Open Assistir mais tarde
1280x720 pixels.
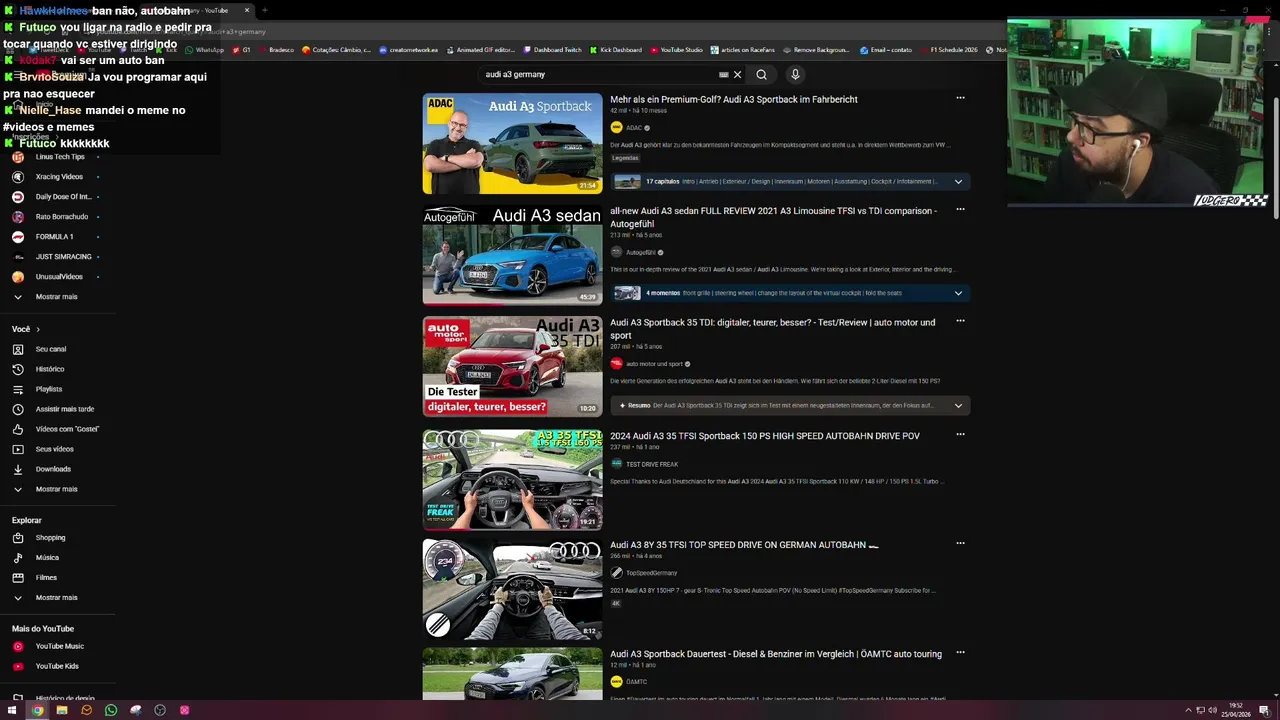click(65, 409)
